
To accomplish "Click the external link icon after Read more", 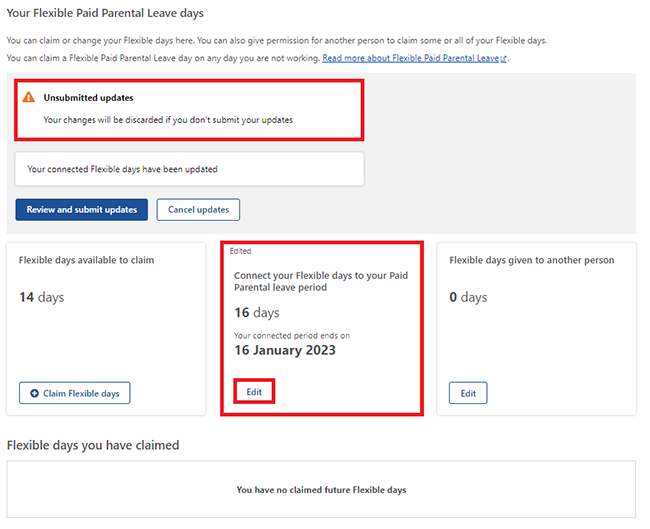I will 503,59.
